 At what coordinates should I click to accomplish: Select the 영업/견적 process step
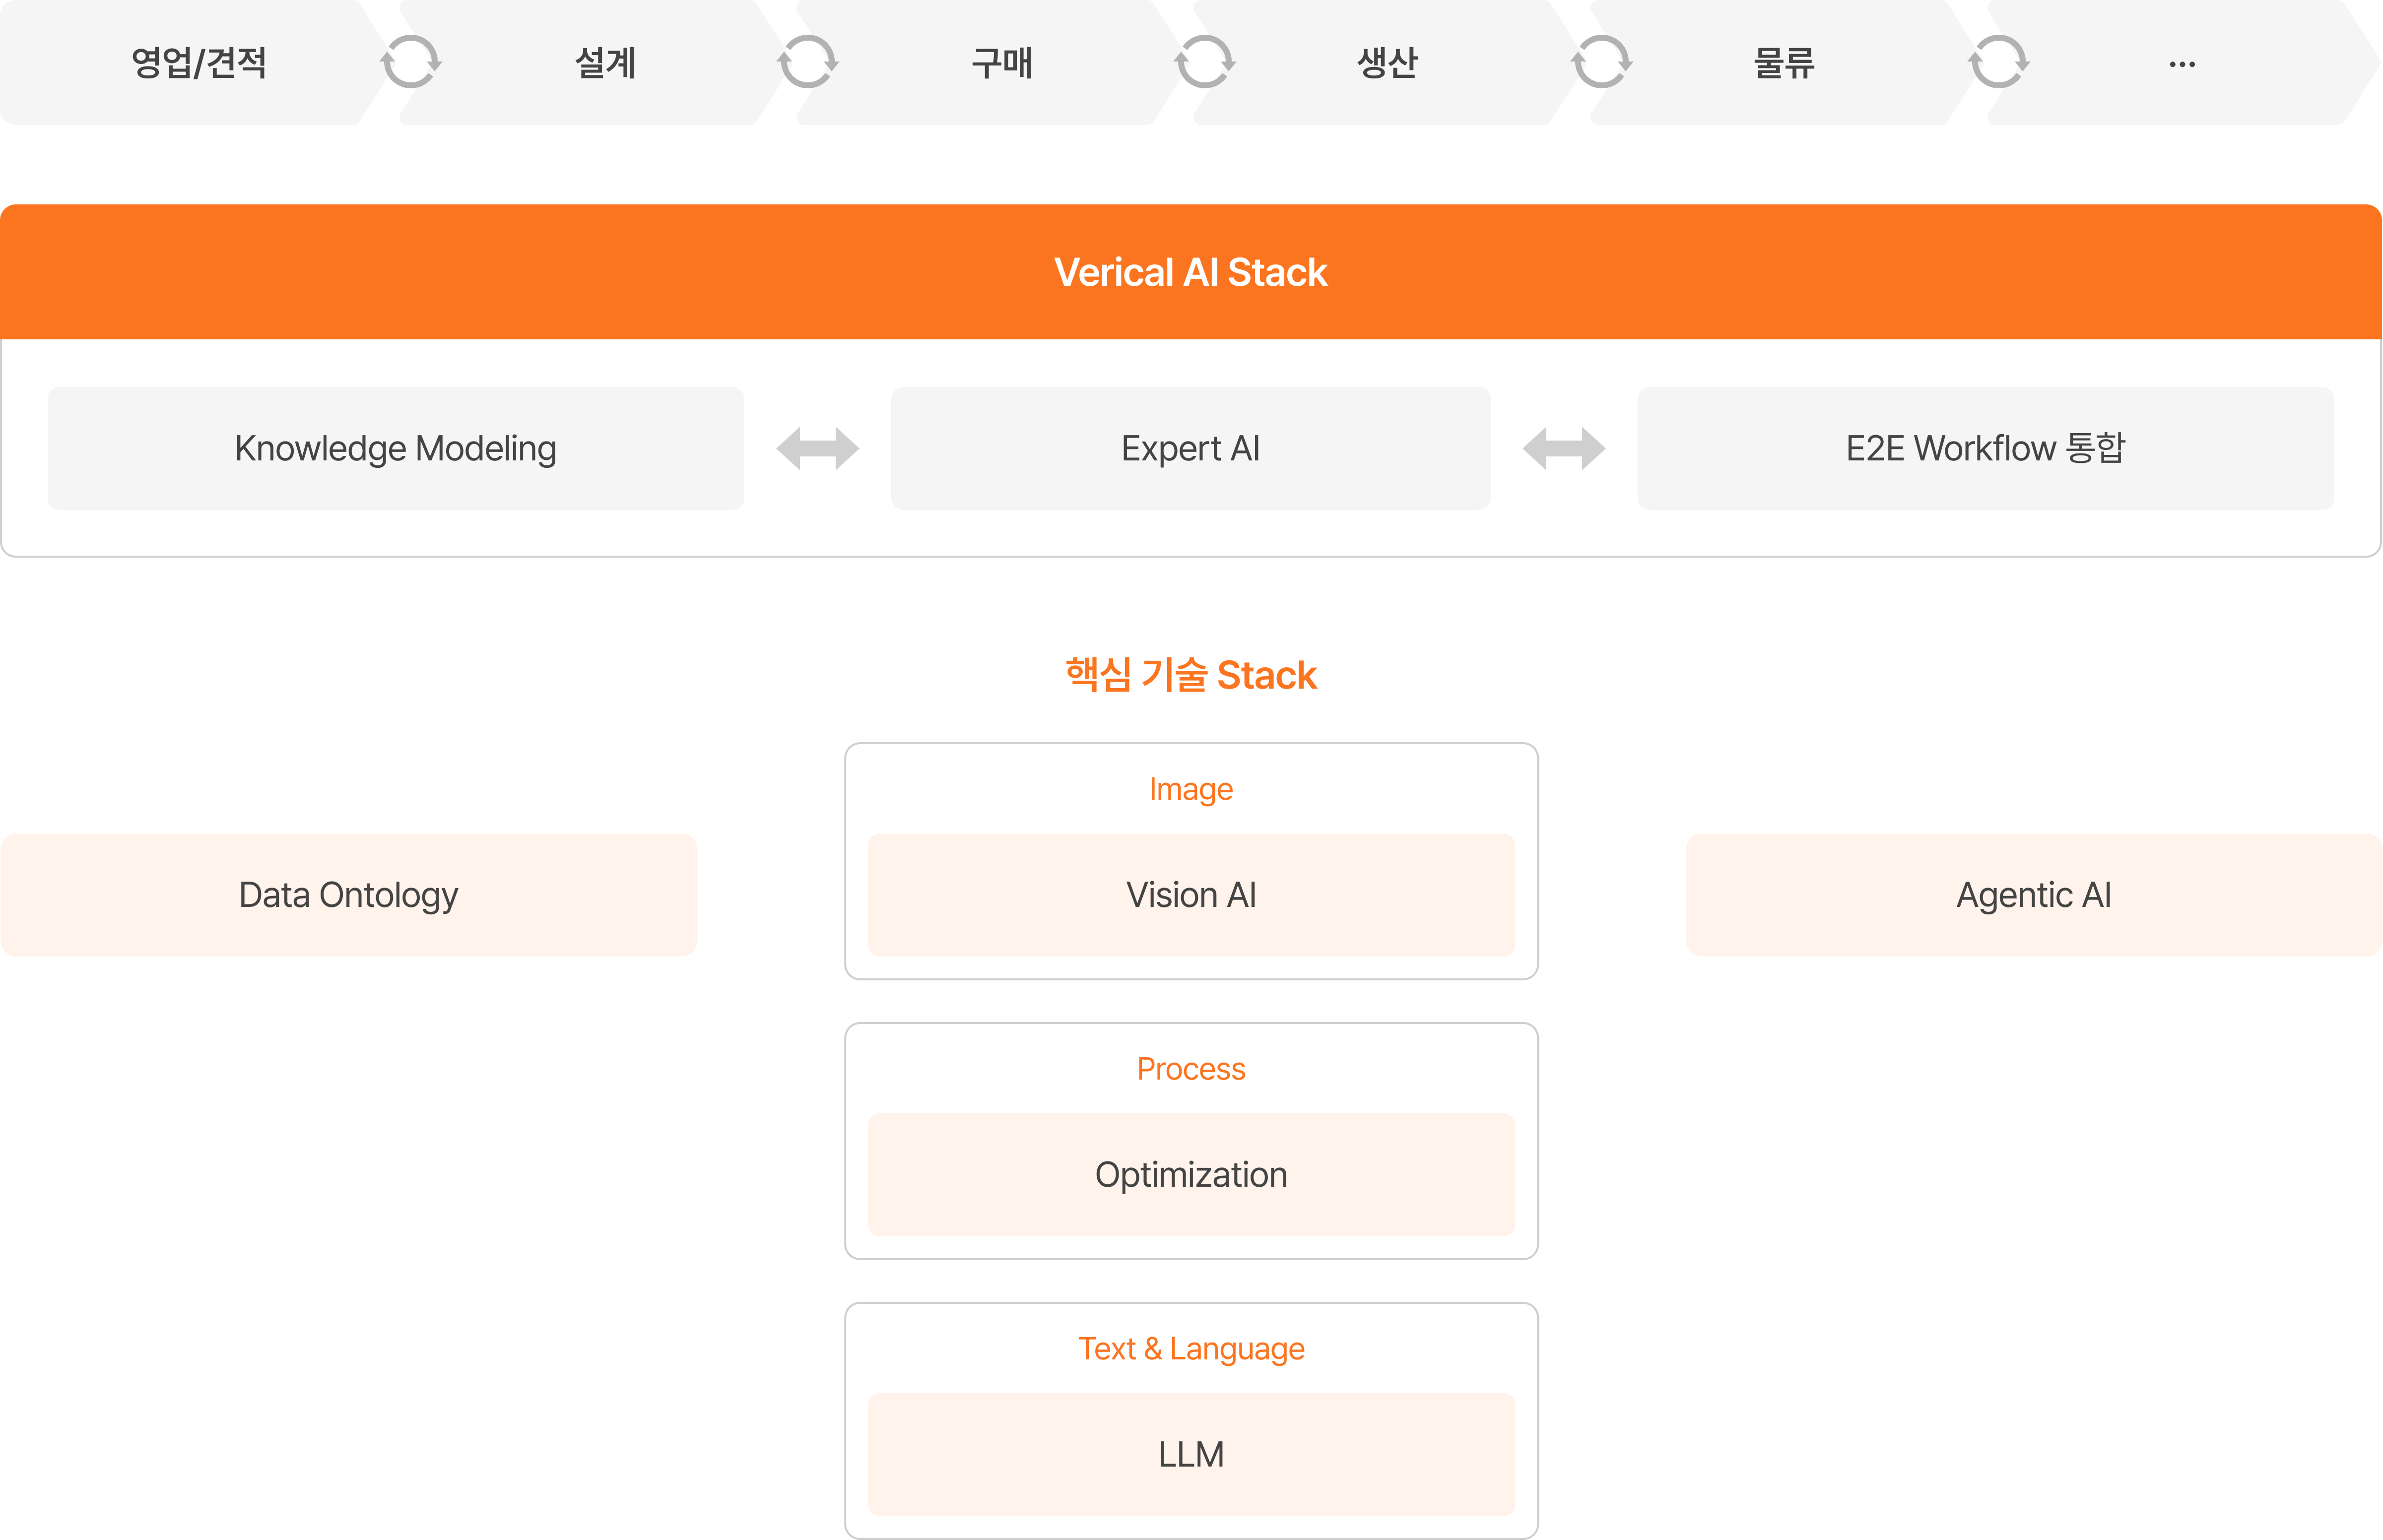pyautogui.click(x=199, y=63)
